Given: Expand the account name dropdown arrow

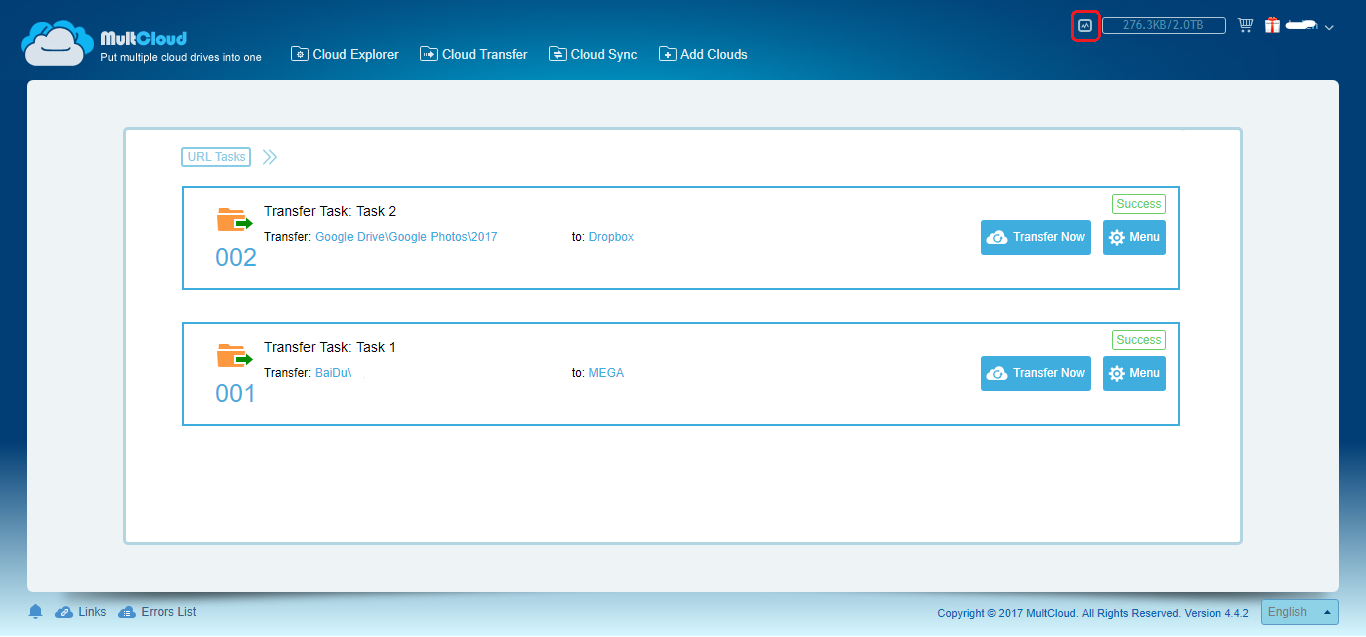Looking at the screenshot, I should pyautogui.click(x=1329, y=28).
